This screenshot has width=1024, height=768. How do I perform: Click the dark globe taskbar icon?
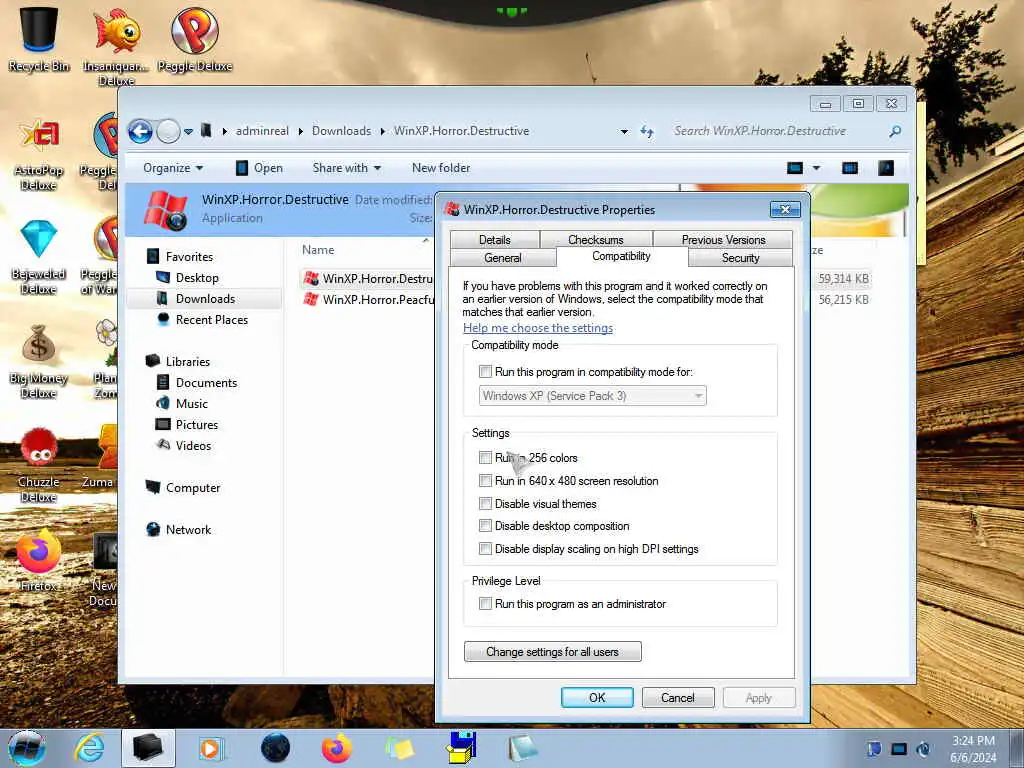click(x=275, y=748)
